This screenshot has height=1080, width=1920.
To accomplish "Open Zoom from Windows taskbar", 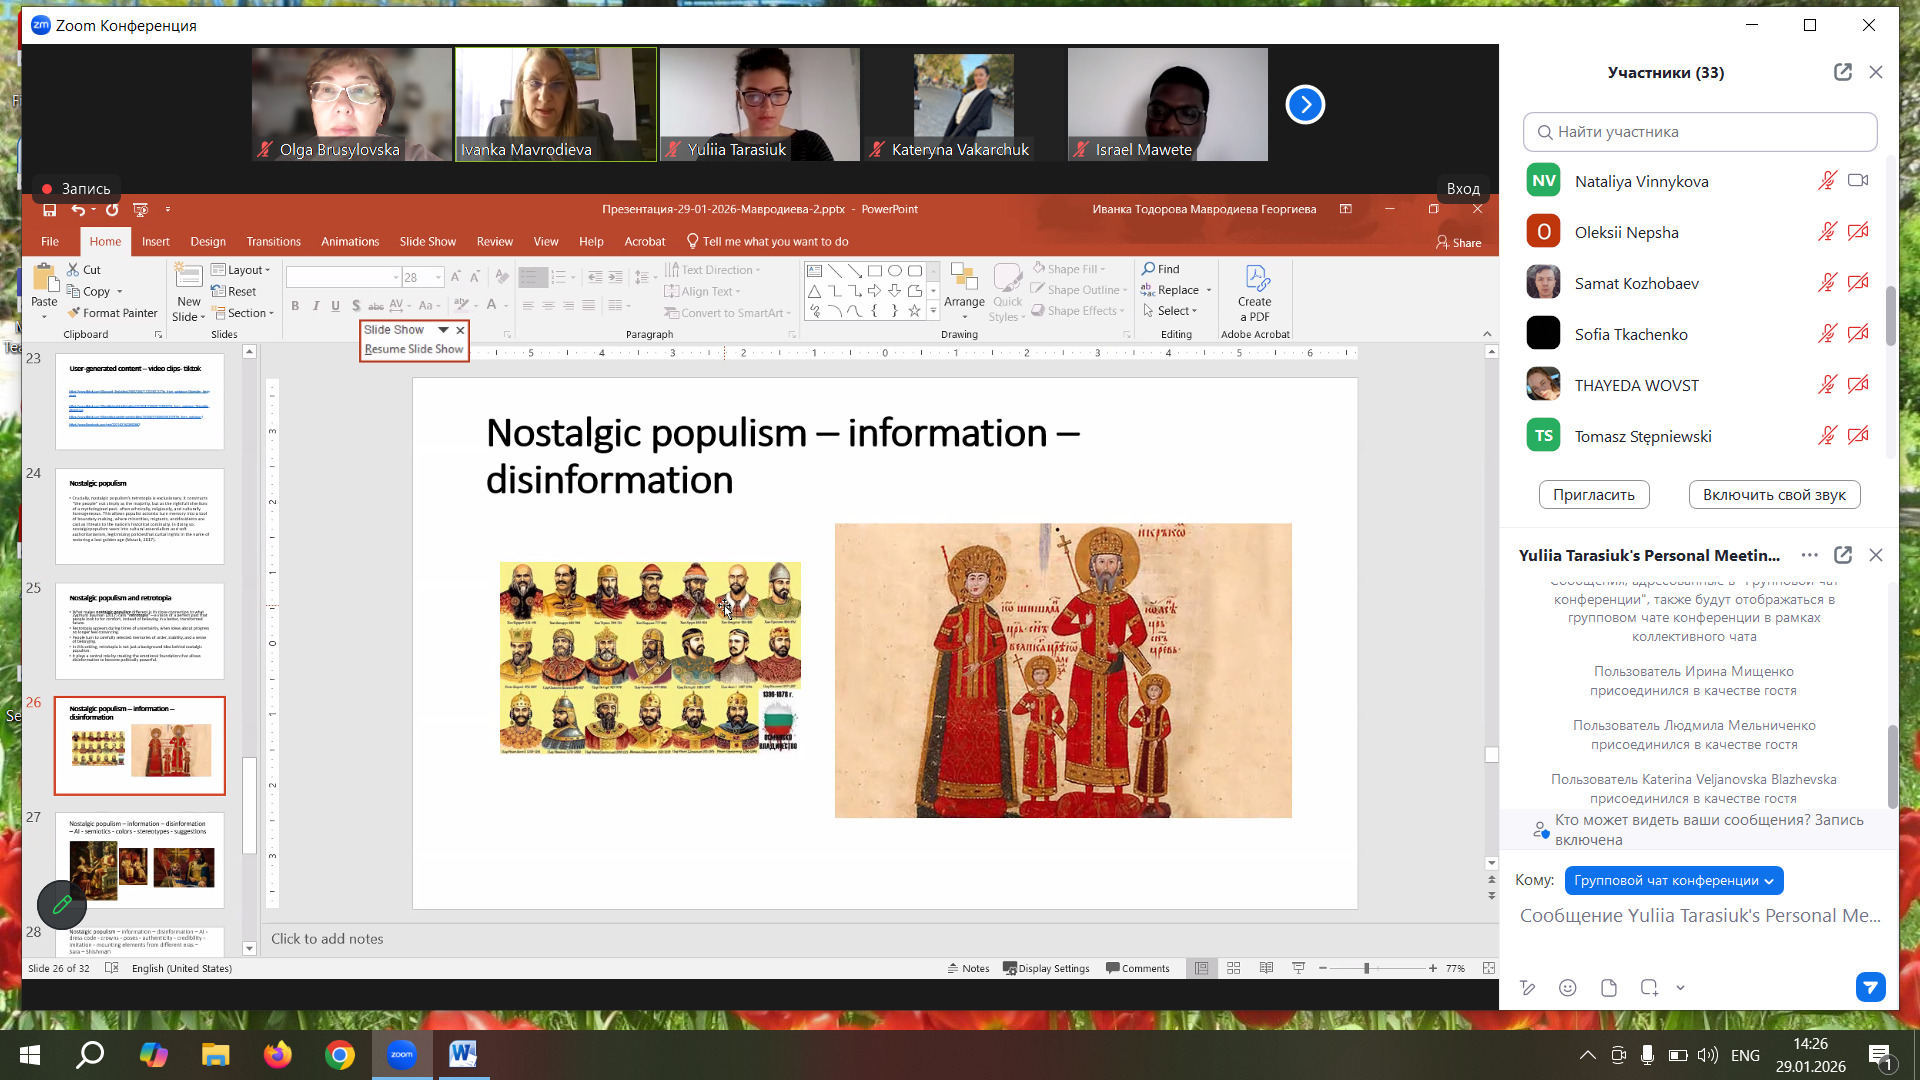I will 401,1054.
